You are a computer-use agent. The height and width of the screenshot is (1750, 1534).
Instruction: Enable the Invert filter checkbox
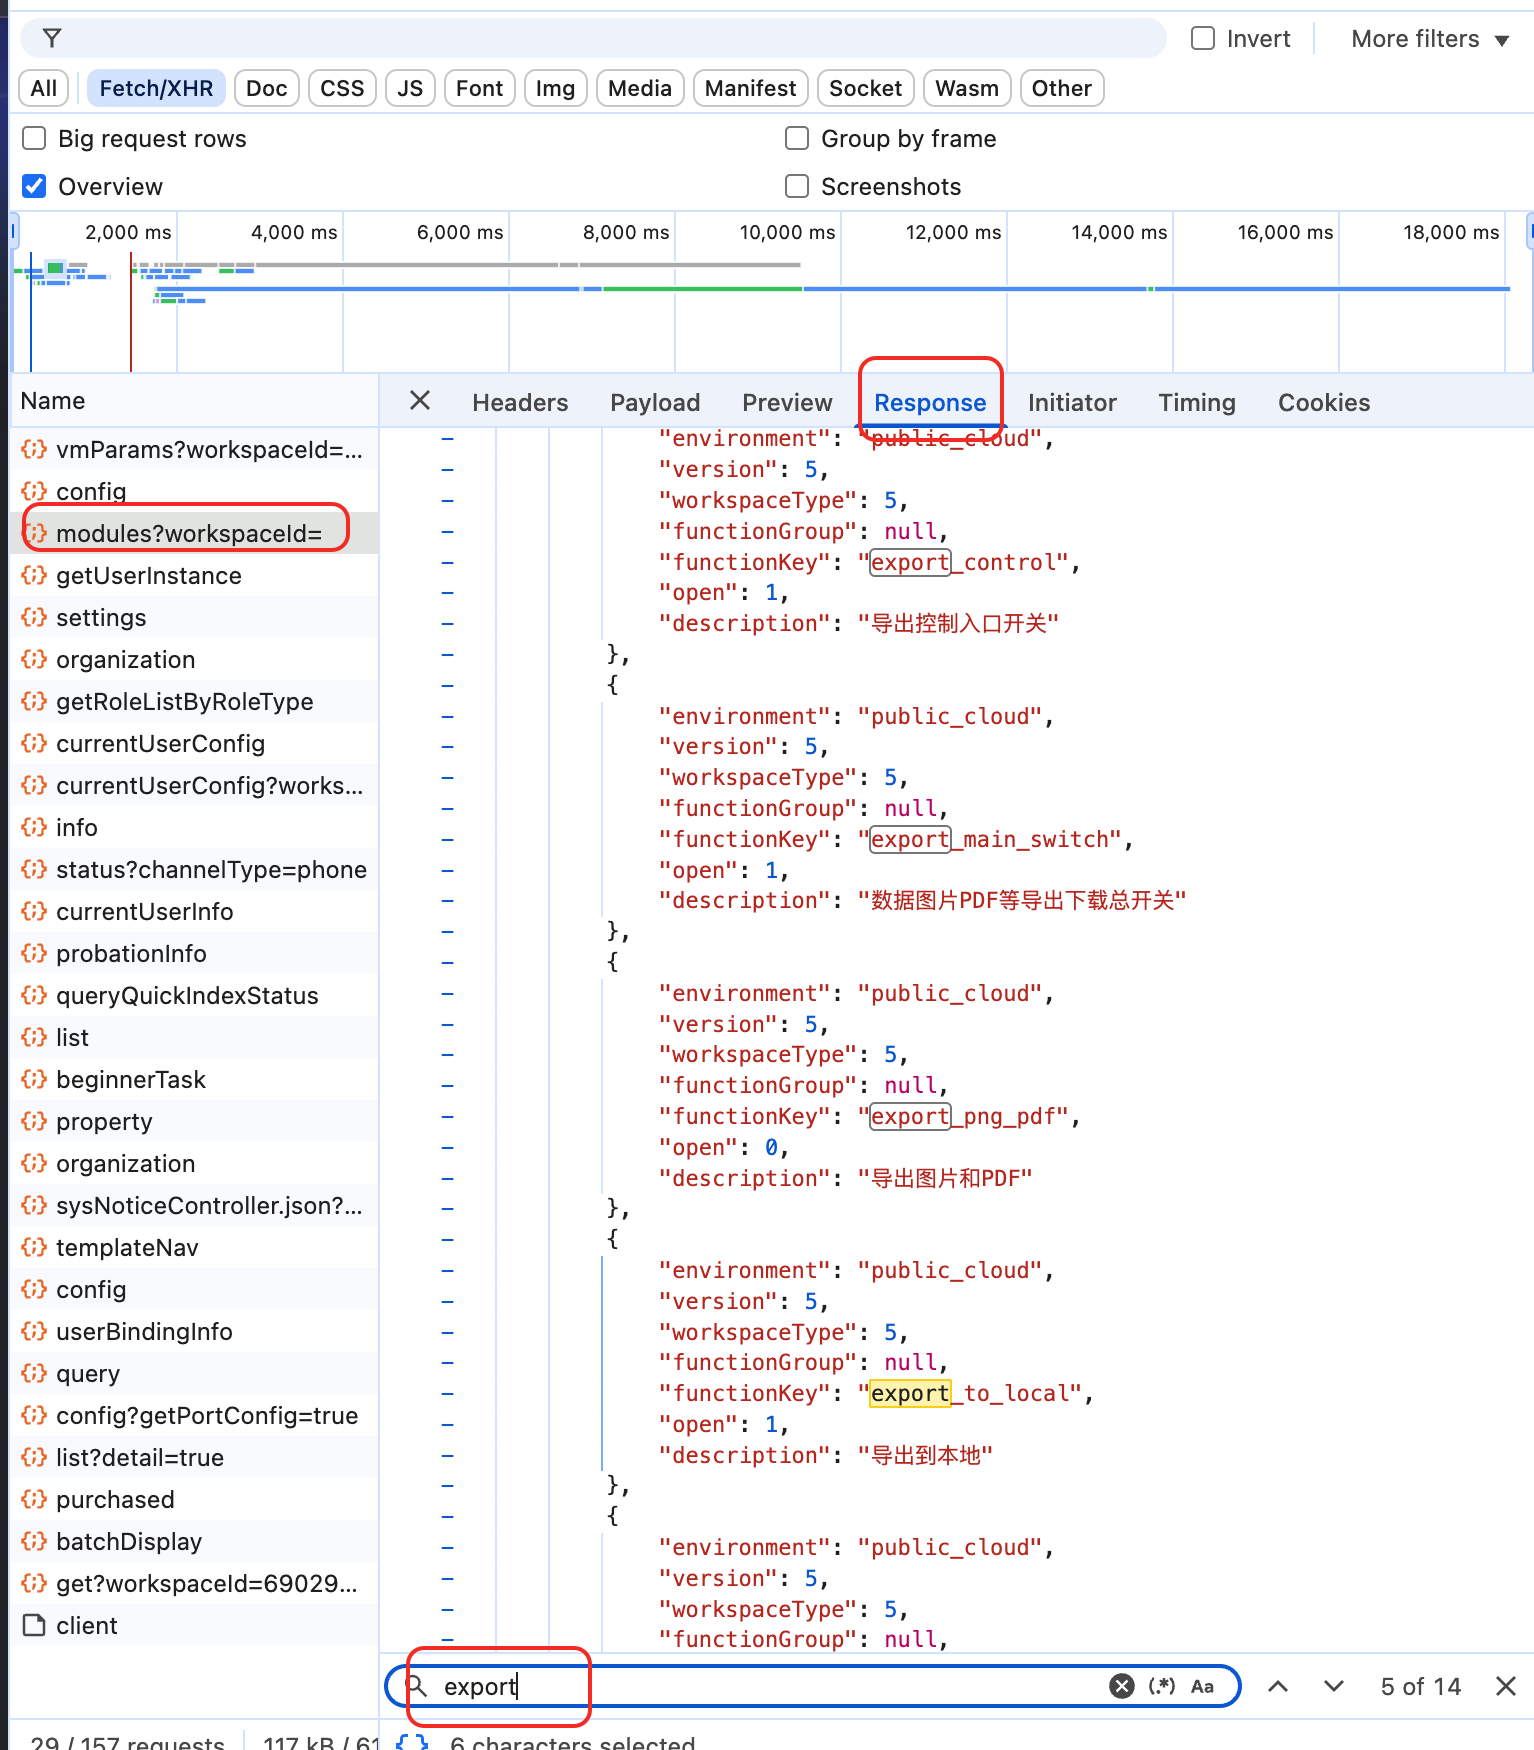coord(1203,39)
